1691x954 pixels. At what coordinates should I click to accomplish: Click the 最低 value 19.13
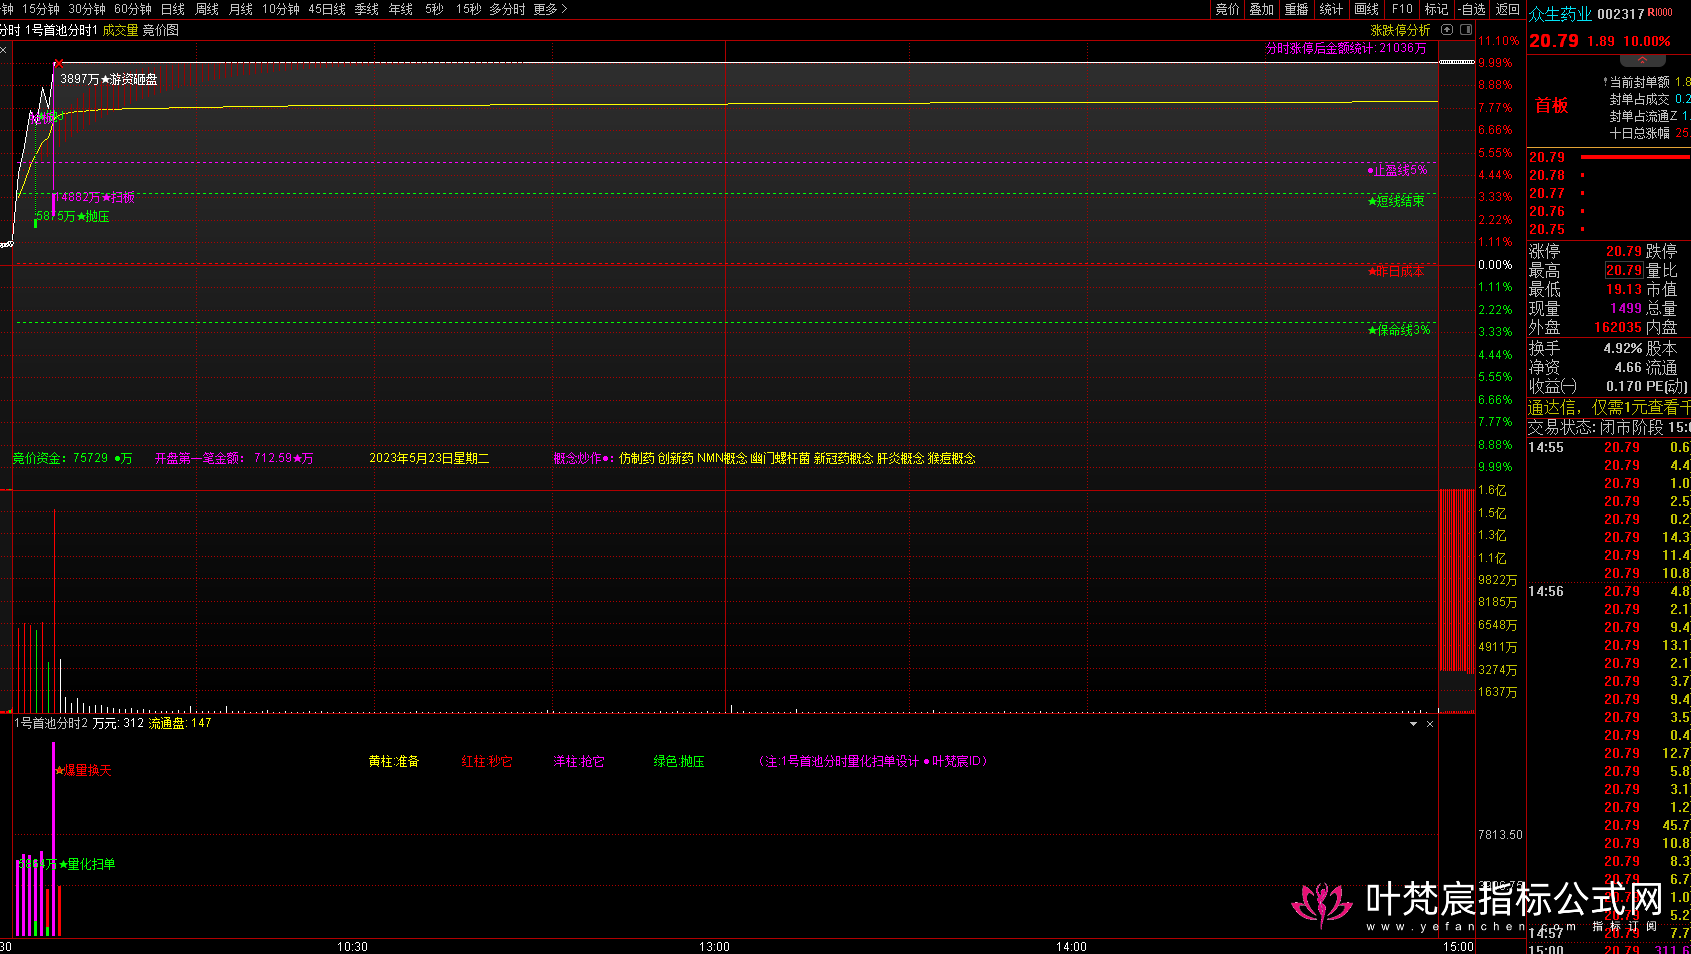pos(1624,289)
